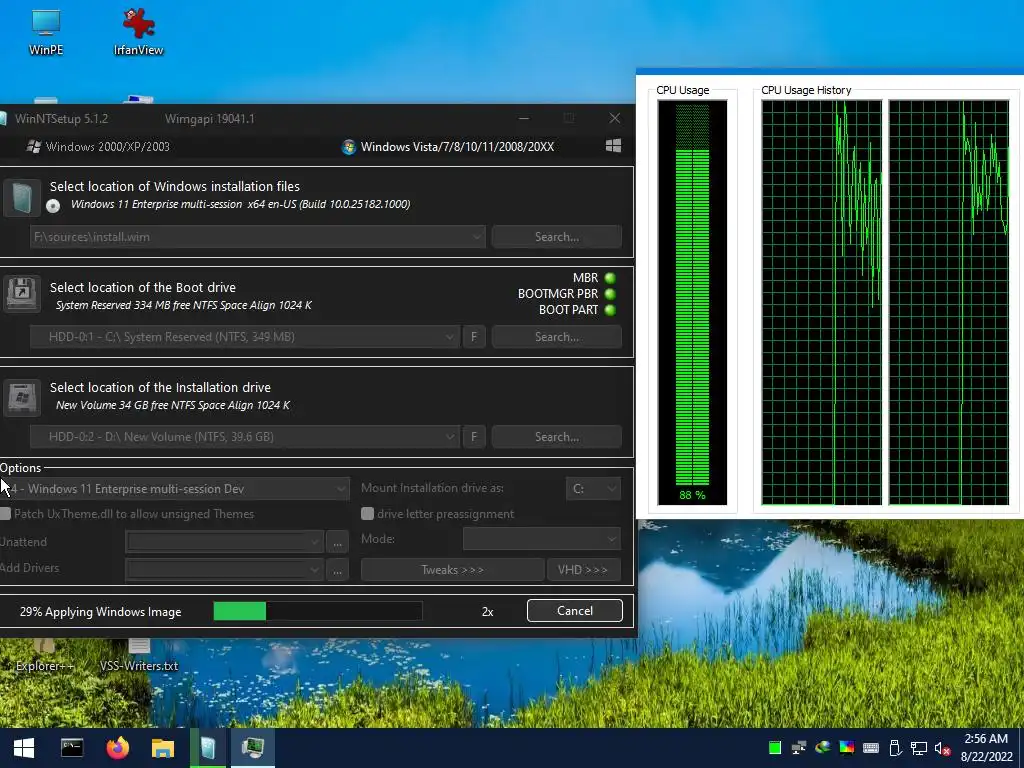Open the IrfanView desktop icon
1024x768 pixels.
pos(138,32)
